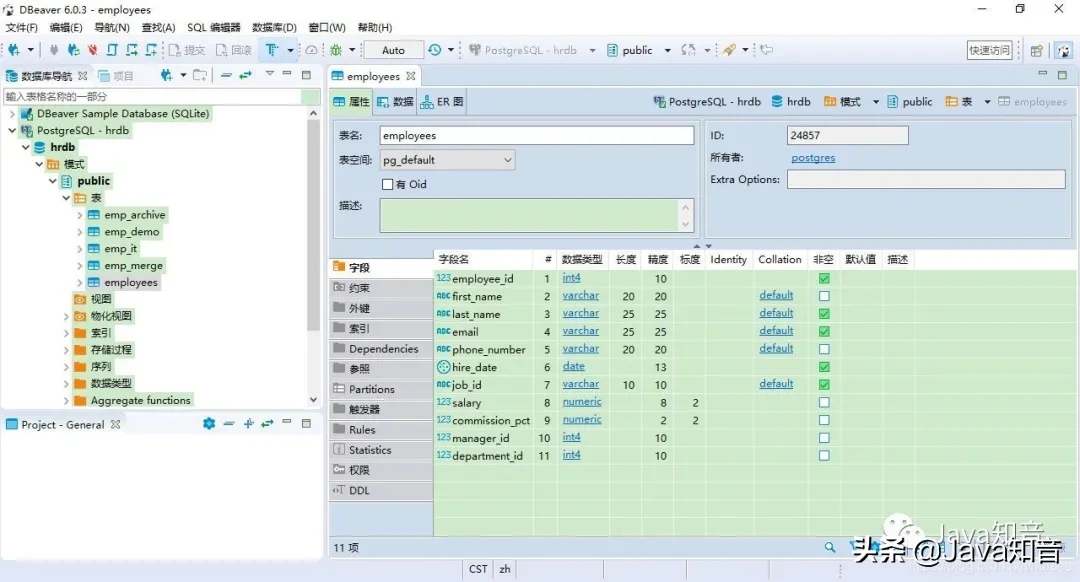1080x582 pixels.
Task: Toggle not-null checkbox for last_name
Action: point(824,314)
